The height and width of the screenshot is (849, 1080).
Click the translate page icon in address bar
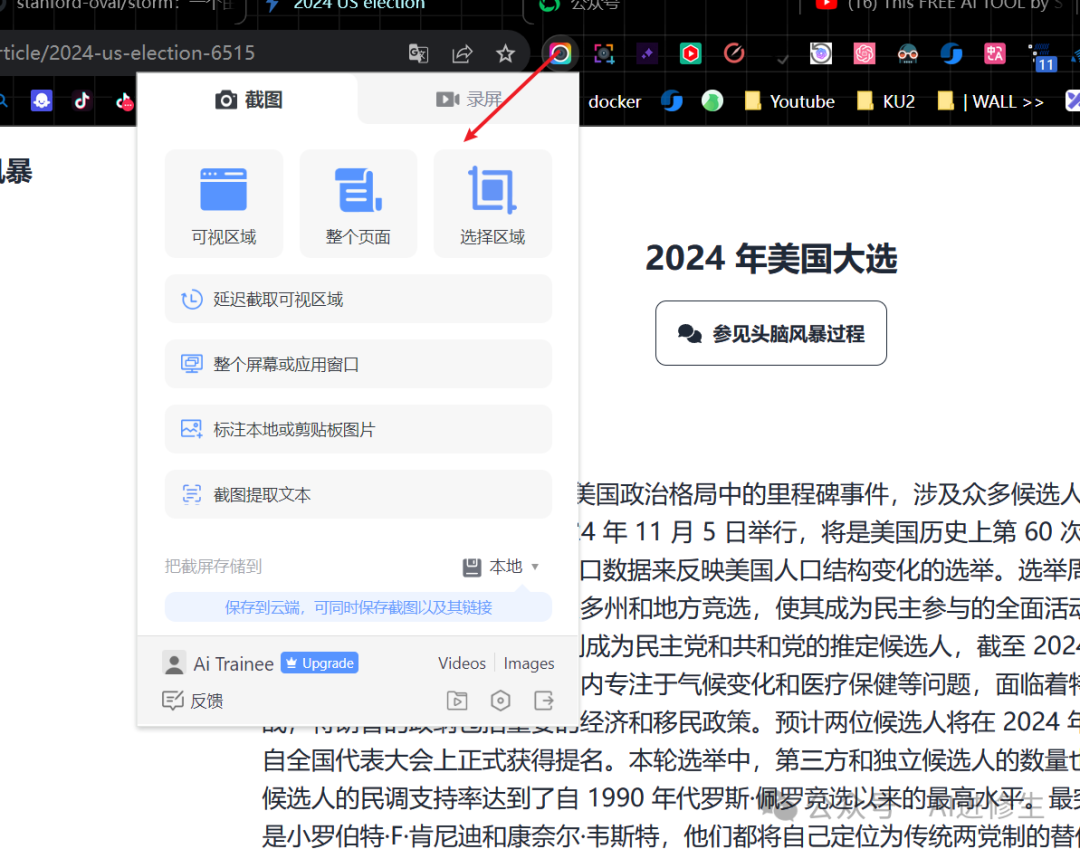coord(418,53)
